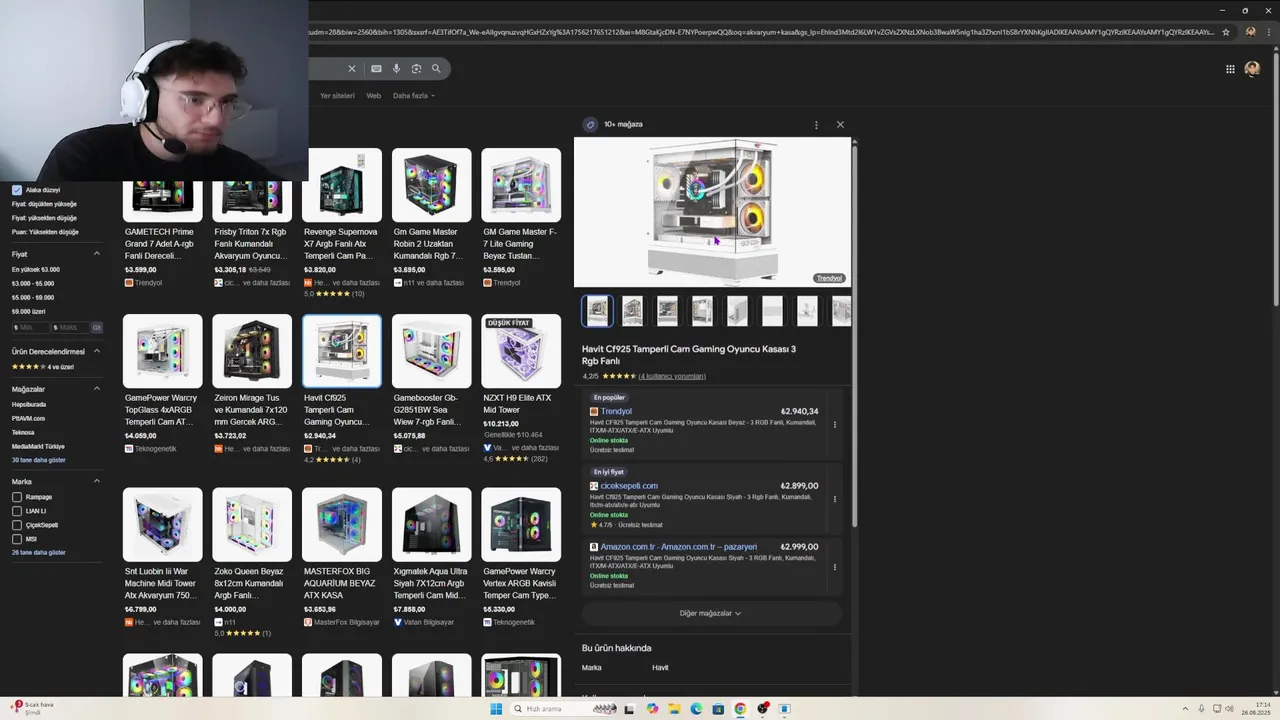Filter by the Hepsiburada store
This screenshot has height=720, width=1280.
pos(29,404)
